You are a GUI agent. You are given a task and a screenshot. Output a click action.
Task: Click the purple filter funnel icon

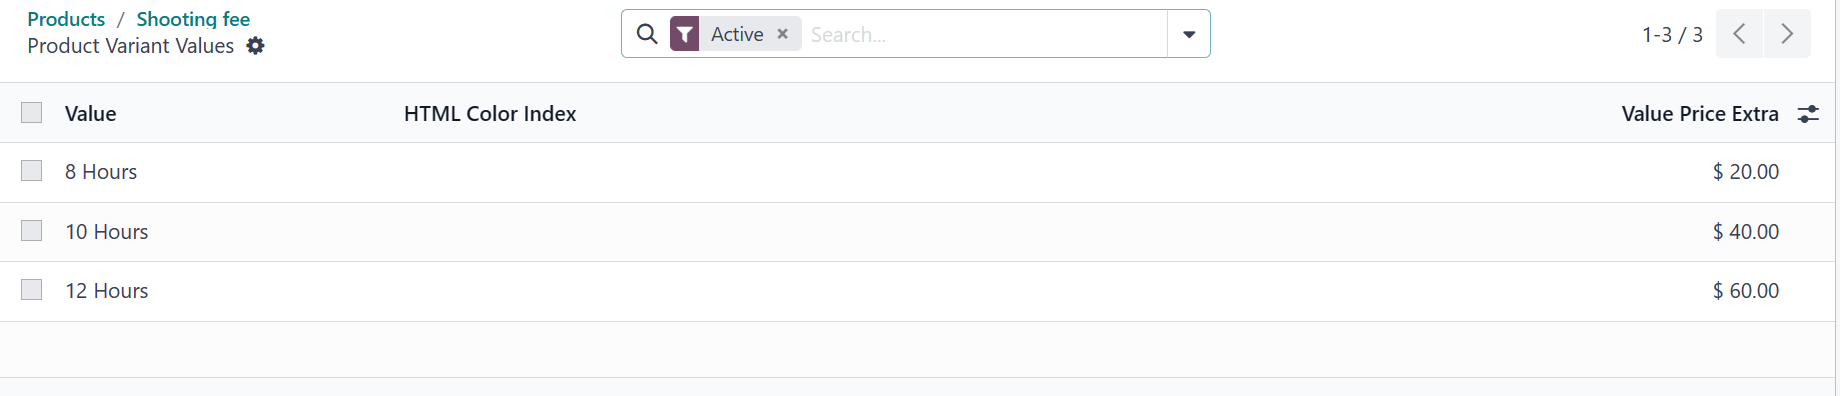pos(685,34)
